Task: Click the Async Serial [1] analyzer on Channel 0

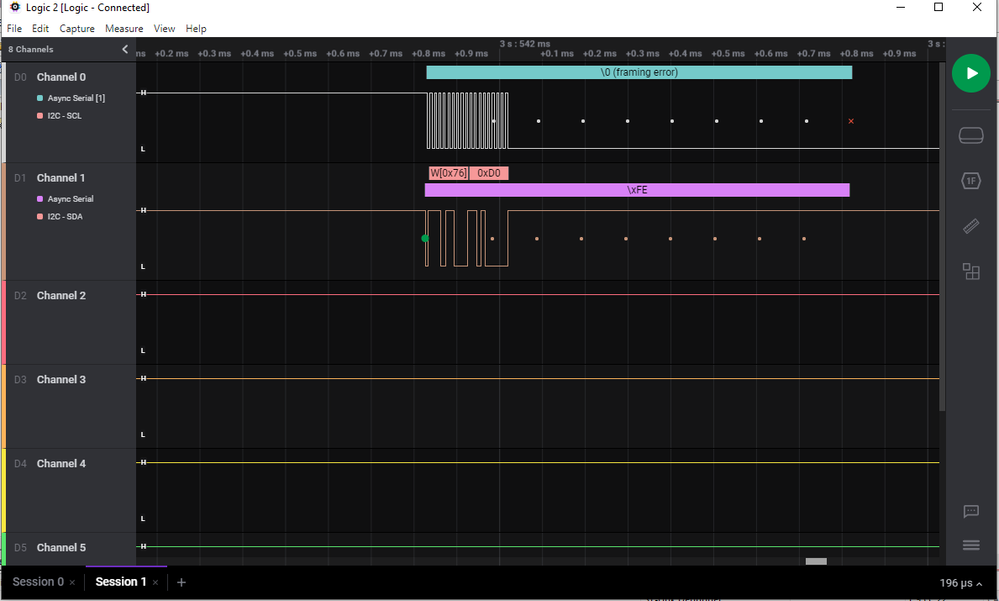Action: click(76, 98)
